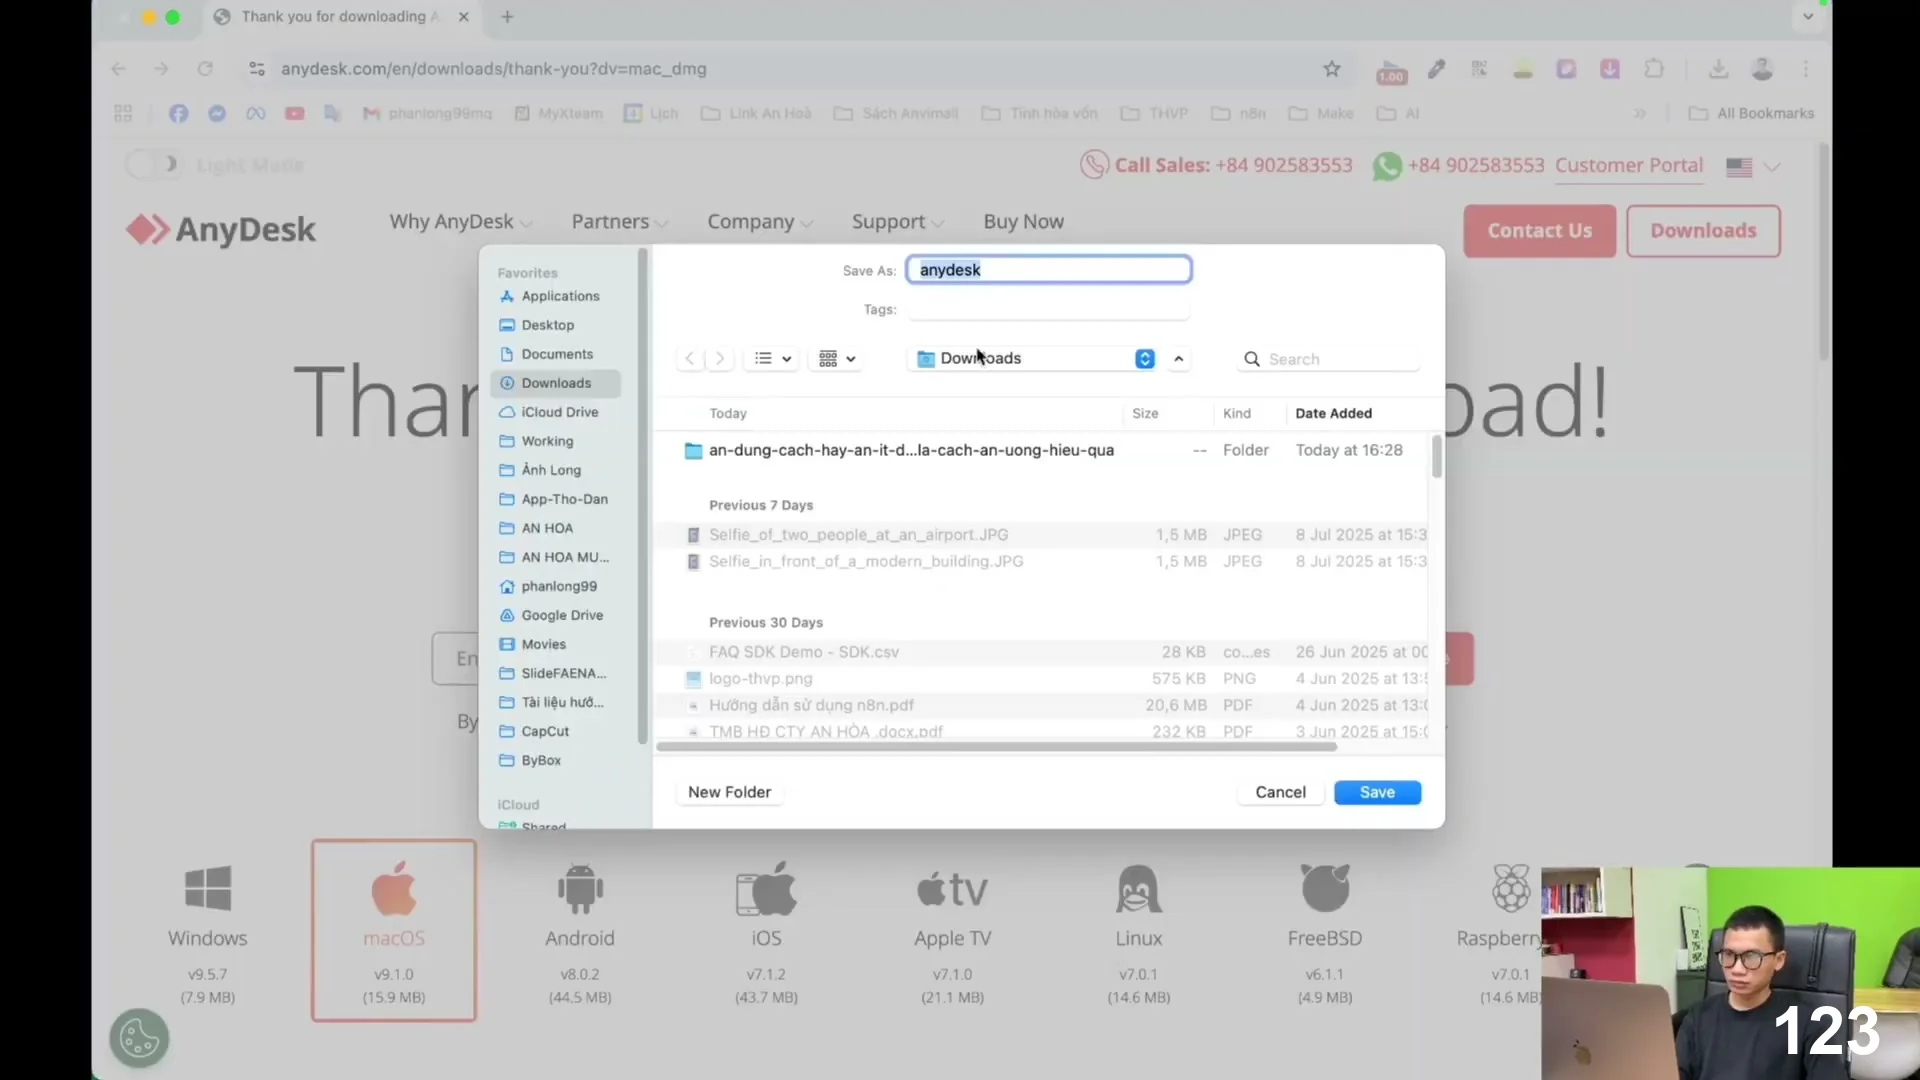Open the Support menu
Screen dimensions: 1920x1080
pos(897,222)
